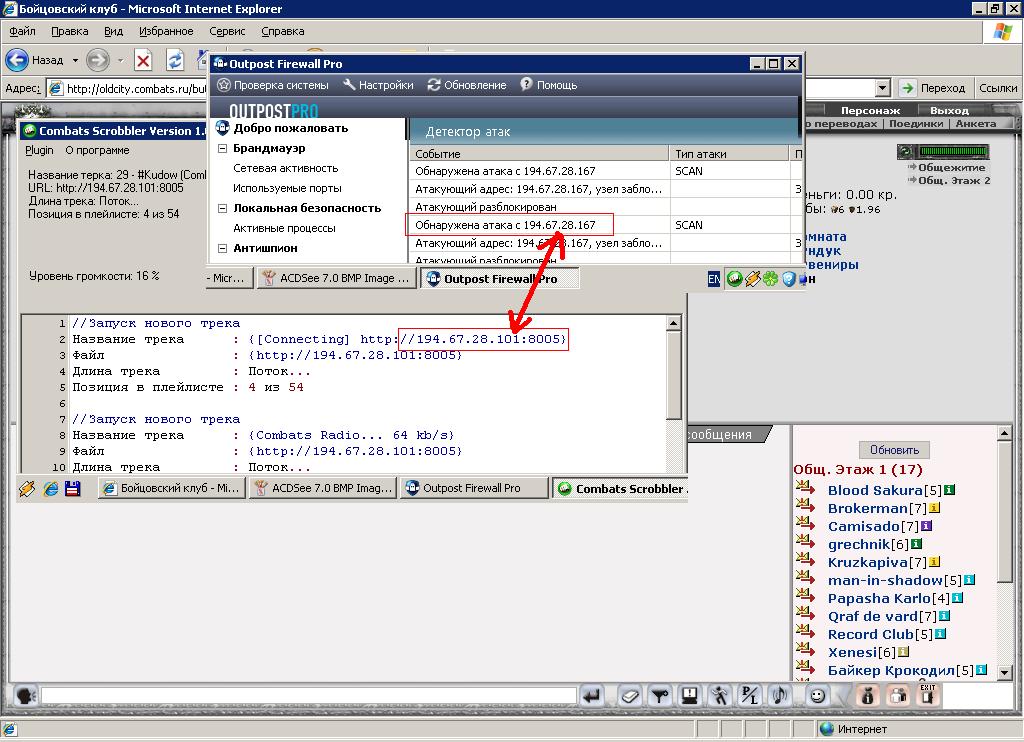The width and height of the screenshot is (1024, 742).
Task: Click the Outpost Firewall Pro bottom taskbar button
Action: (x=472, y=488)
